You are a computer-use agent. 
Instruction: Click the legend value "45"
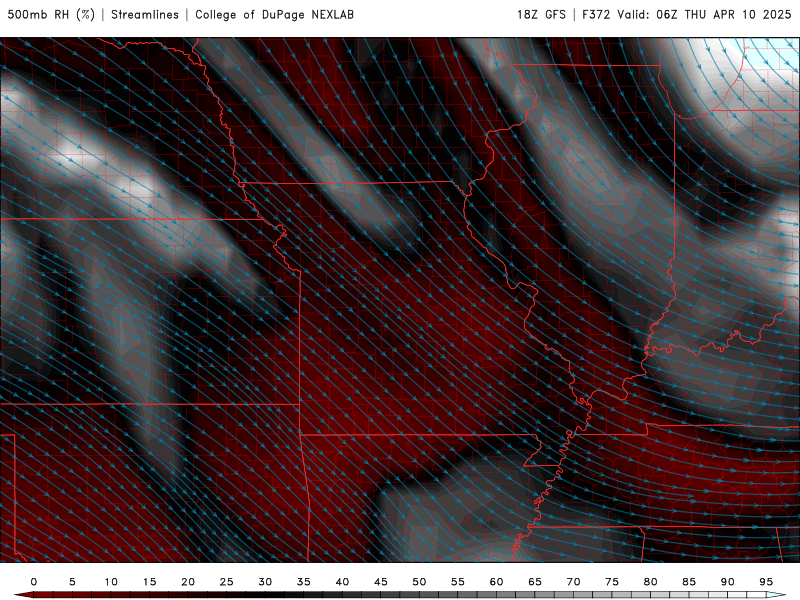pos(381,582)
